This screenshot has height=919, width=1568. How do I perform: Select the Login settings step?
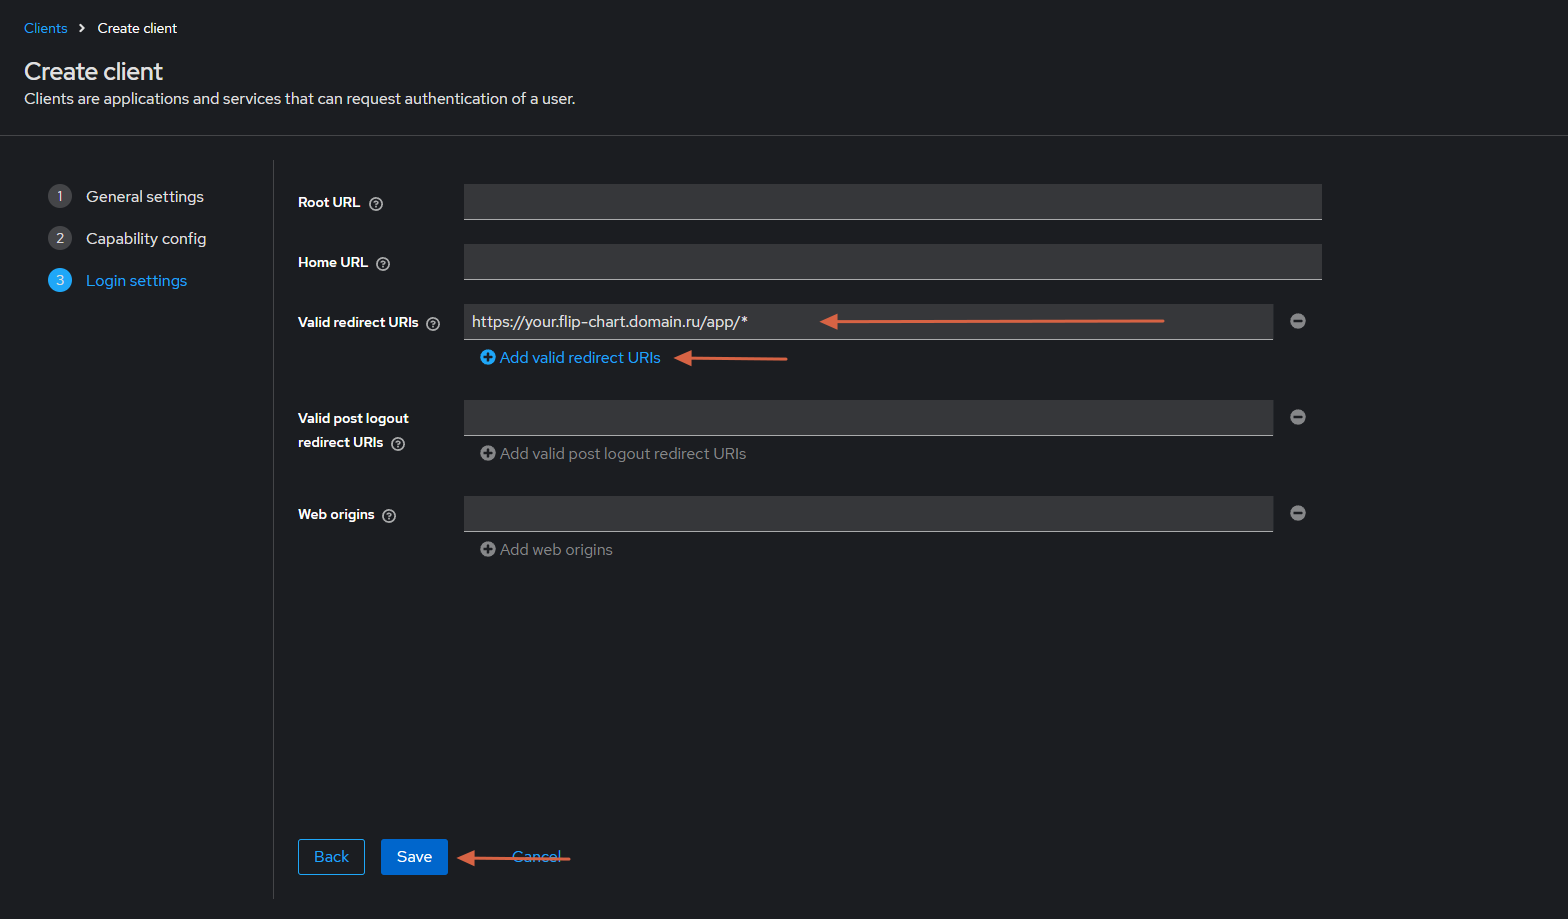pyautogui.click(x=136, y=281)
